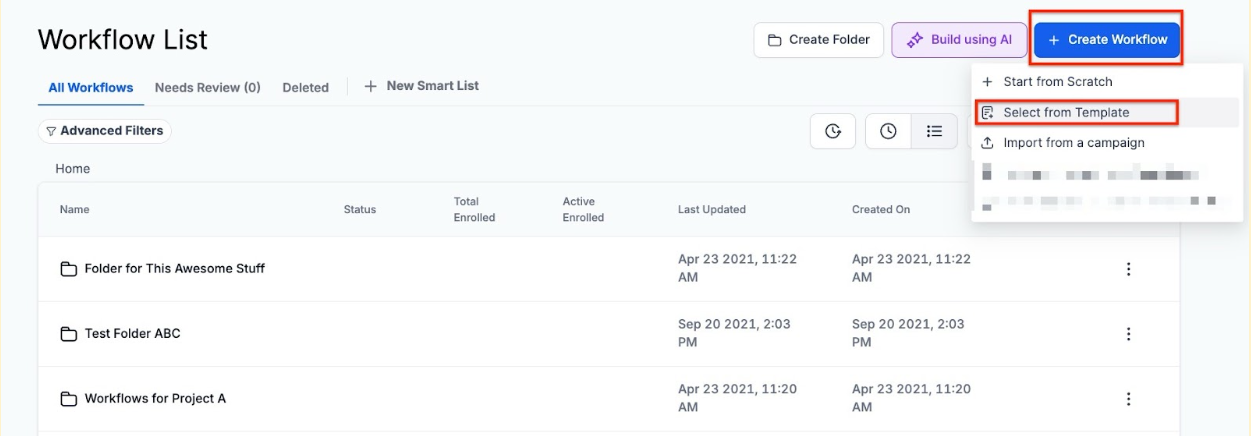Expand the Create Workflow dropdown button

click(1107, 40)
